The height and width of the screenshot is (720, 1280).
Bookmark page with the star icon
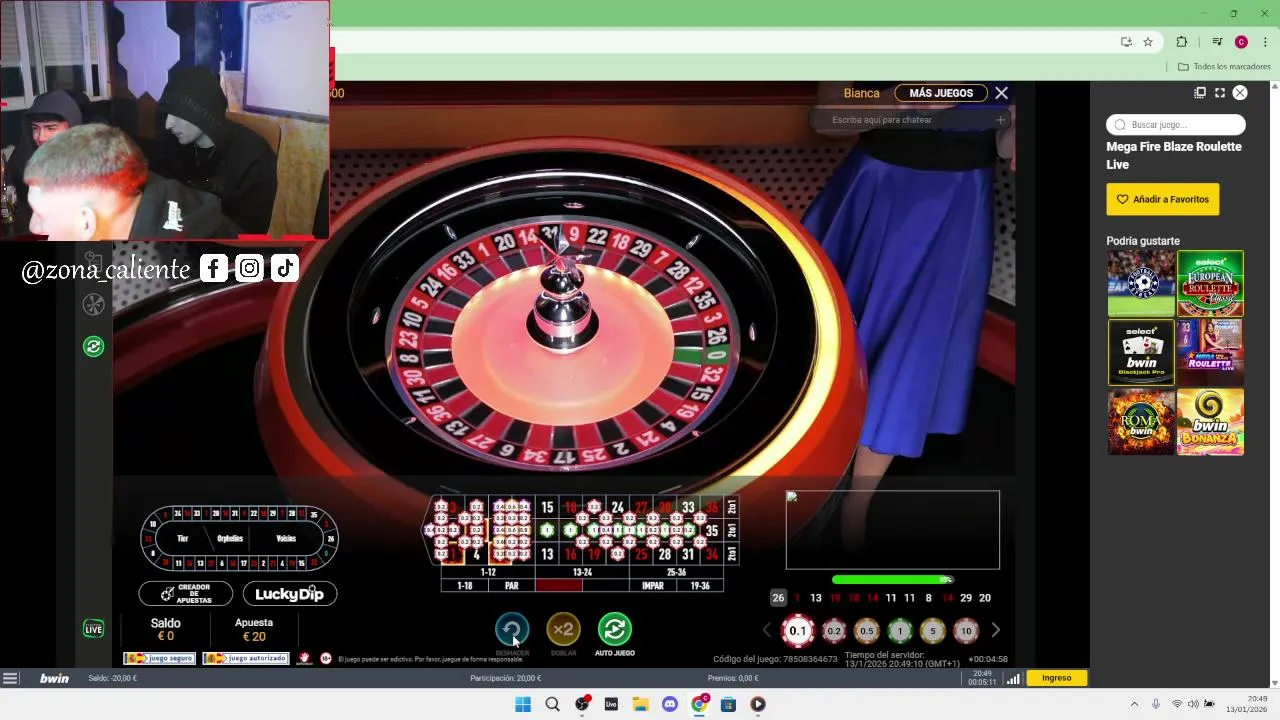[x=1148, y=42]
